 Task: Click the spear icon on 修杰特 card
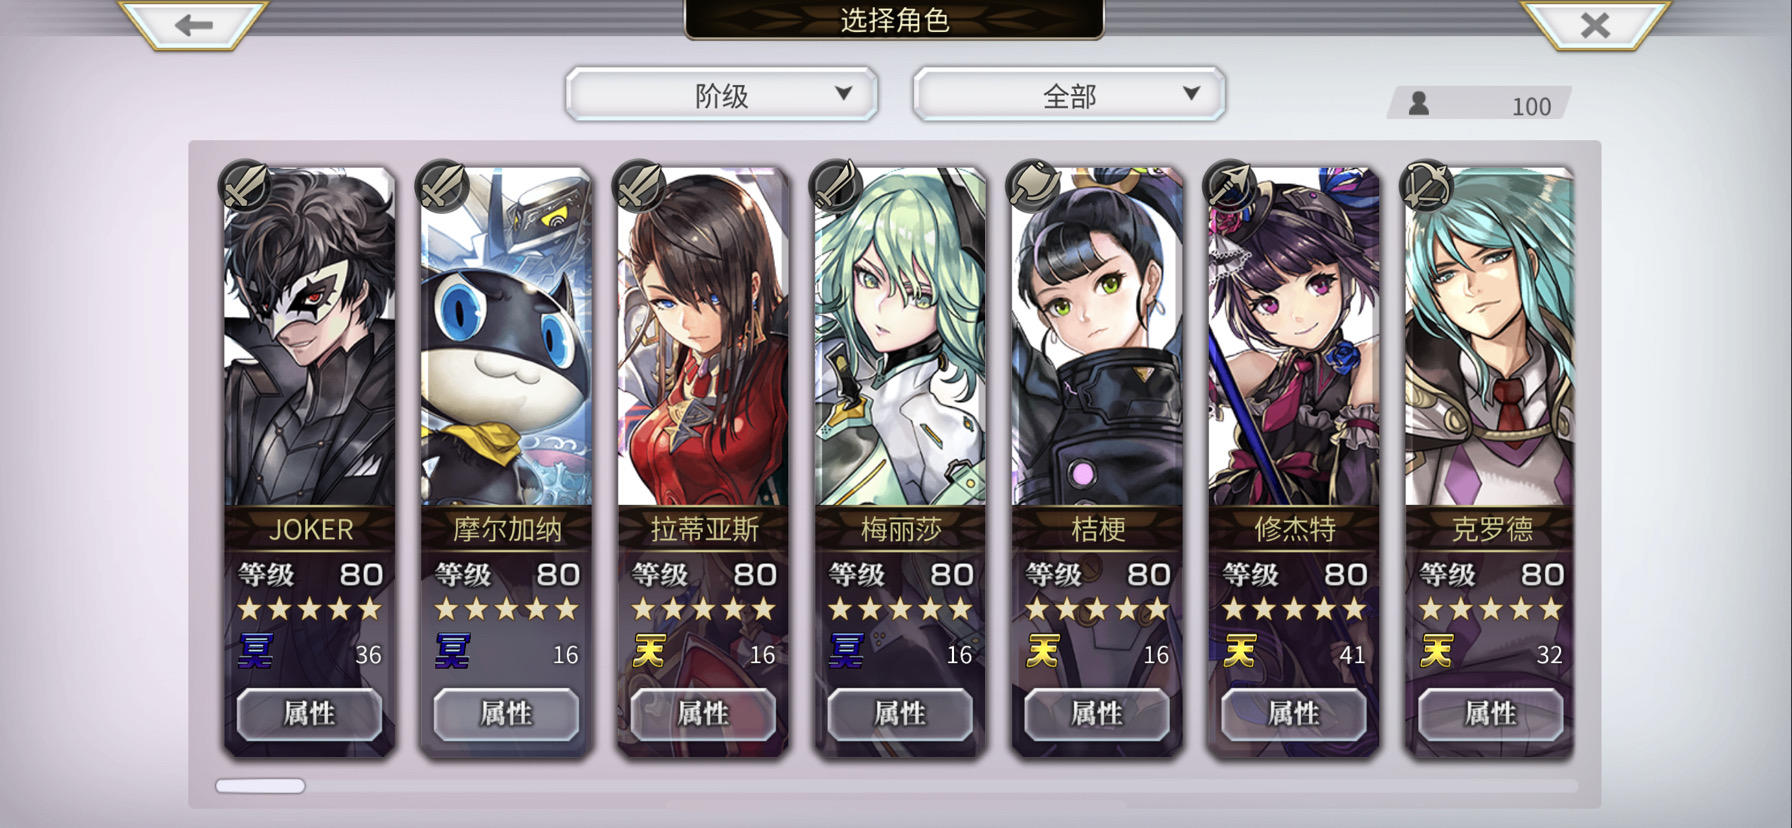click(1229, 186)
